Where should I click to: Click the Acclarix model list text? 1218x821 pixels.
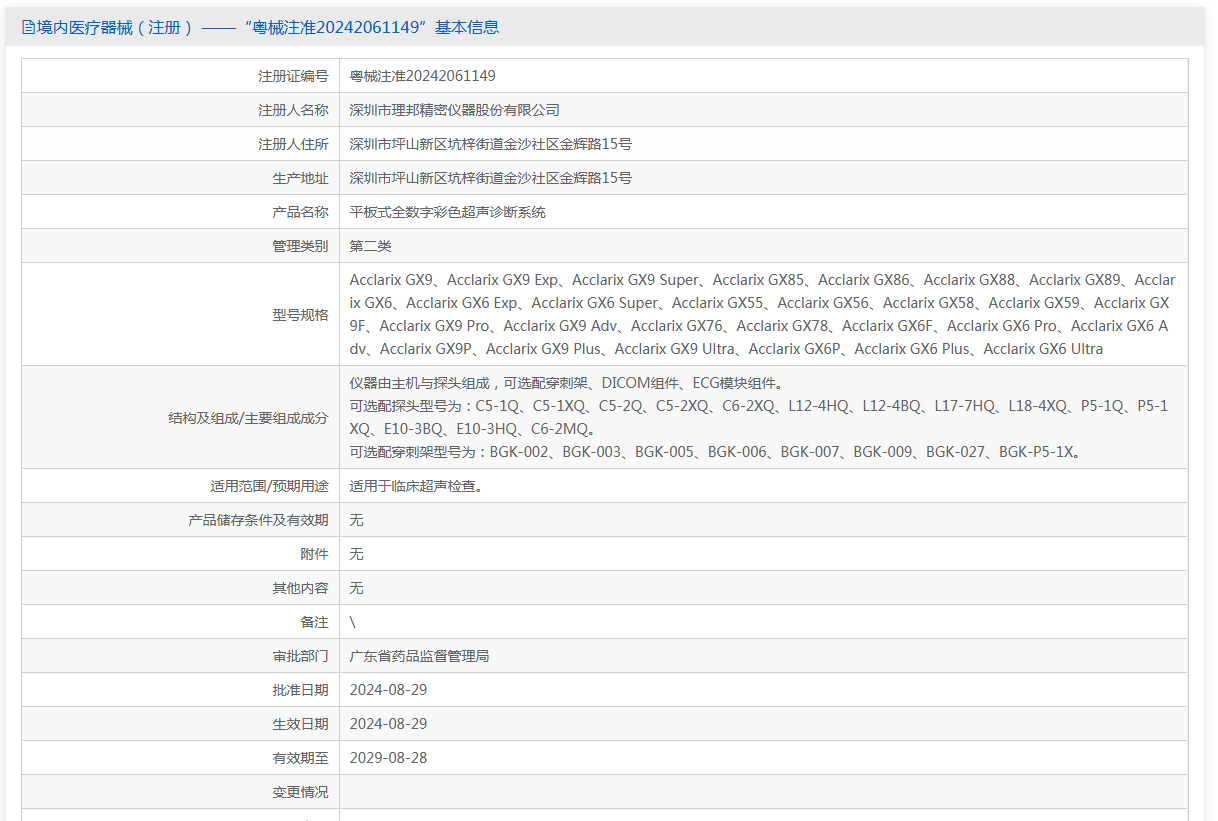(762, 314)
